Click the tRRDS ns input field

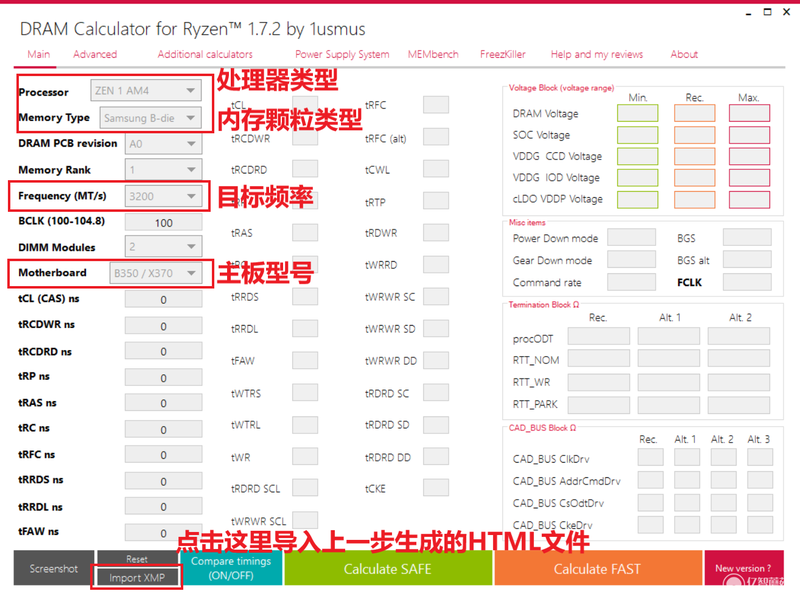pyautogui.click(x=163, y=481)
